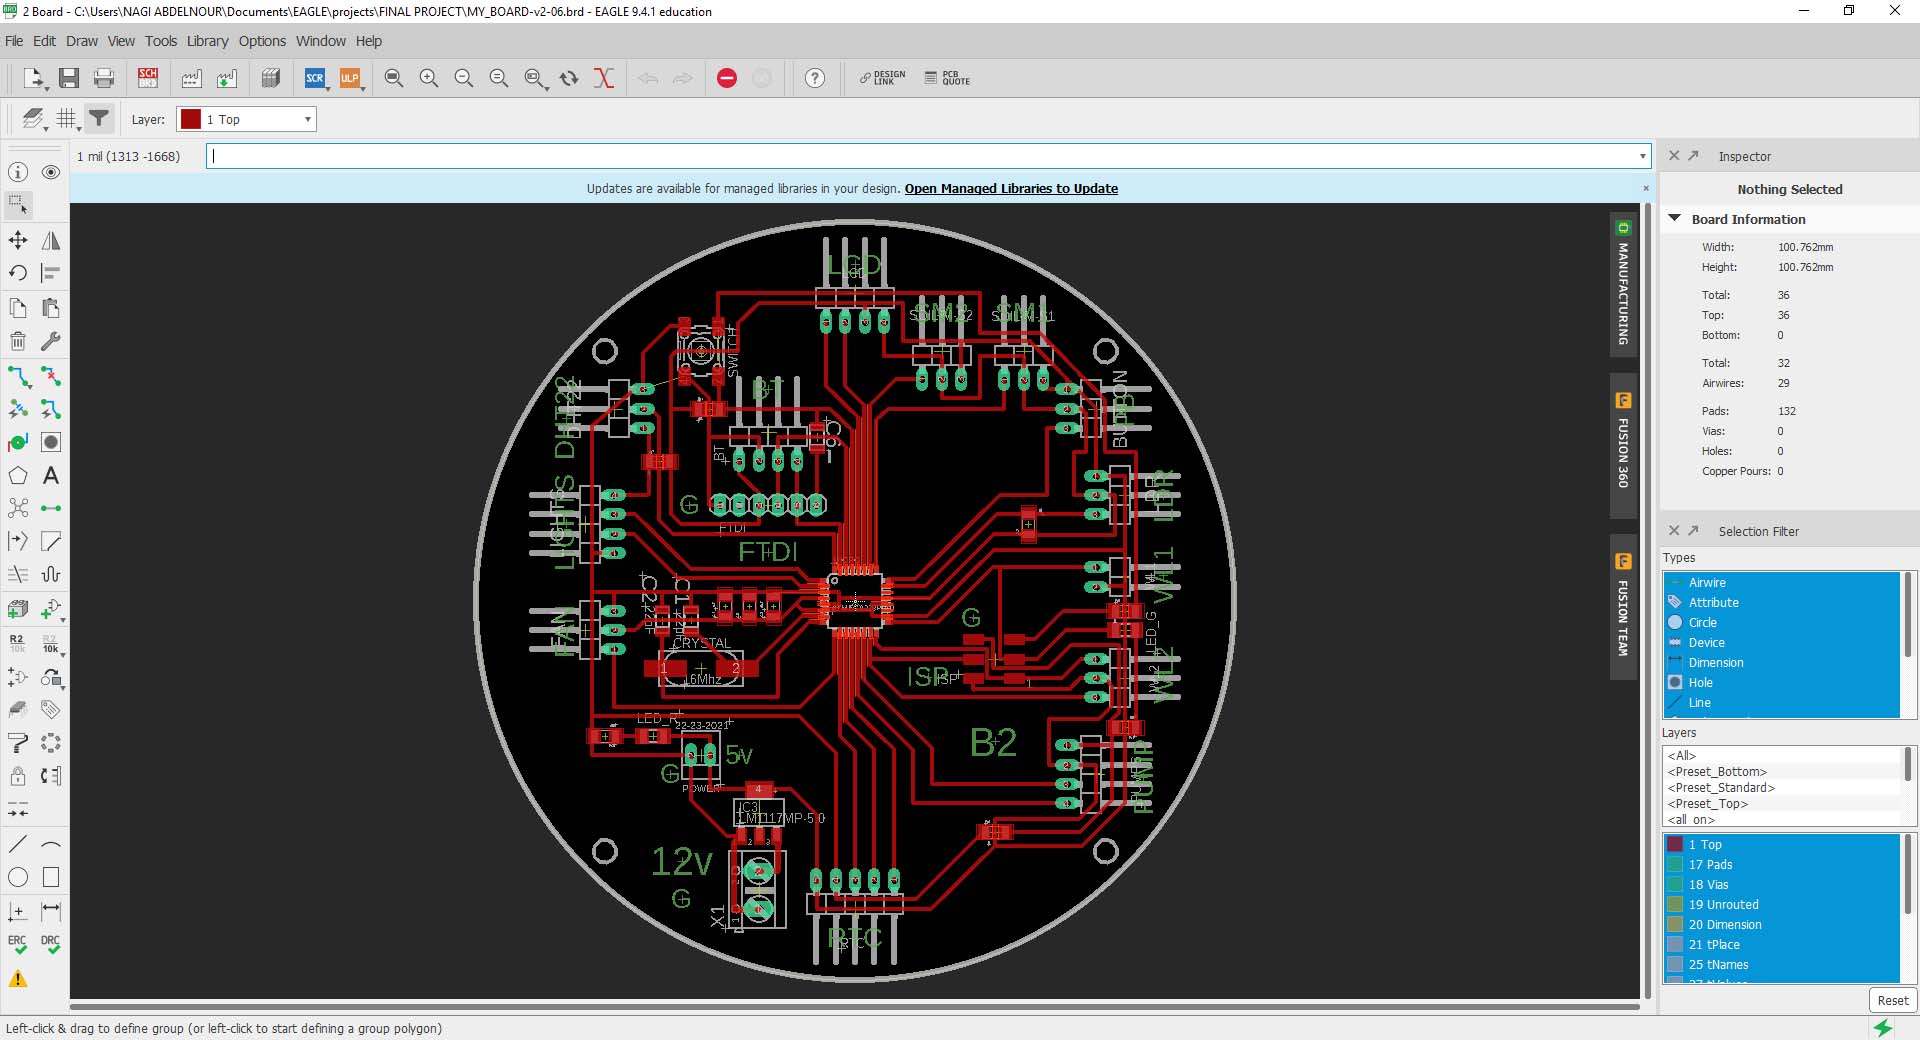Open the ULP dropdown

pos(363,88)
